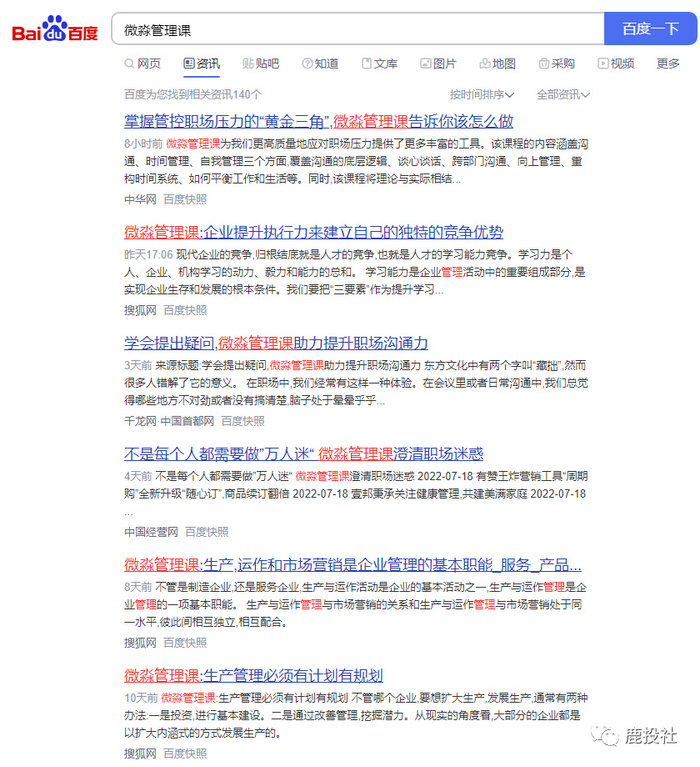Click the search input containing 微淼管理课

pos(358,29)
